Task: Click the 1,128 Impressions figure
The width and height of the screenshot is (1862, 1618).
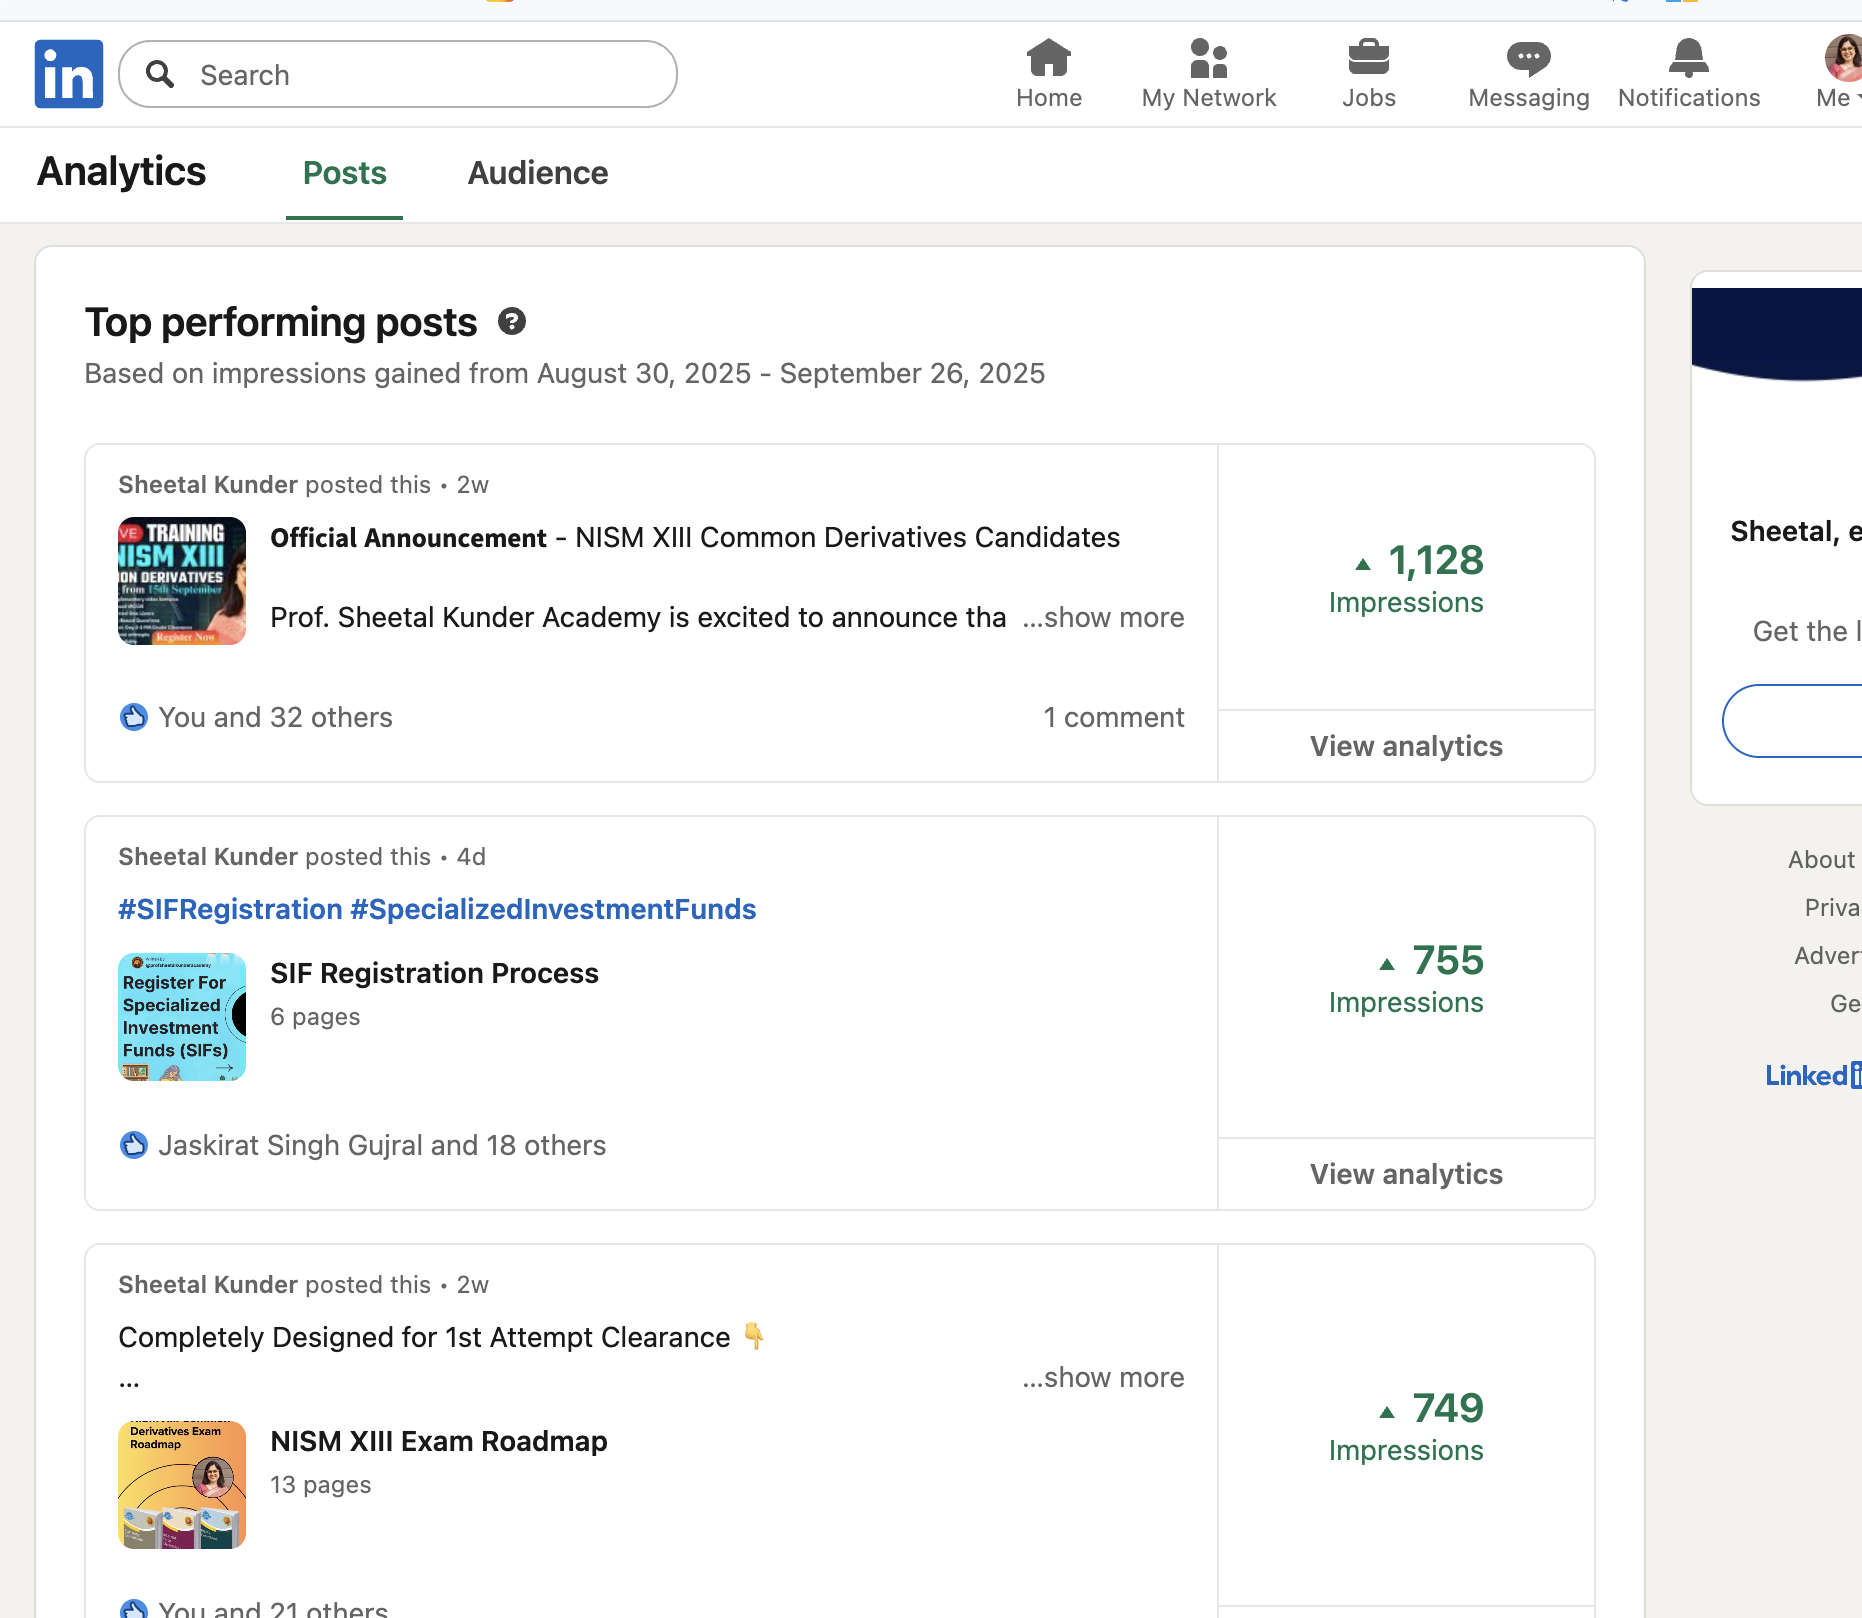Action: pyautogui.click(x=1406, y=579)
